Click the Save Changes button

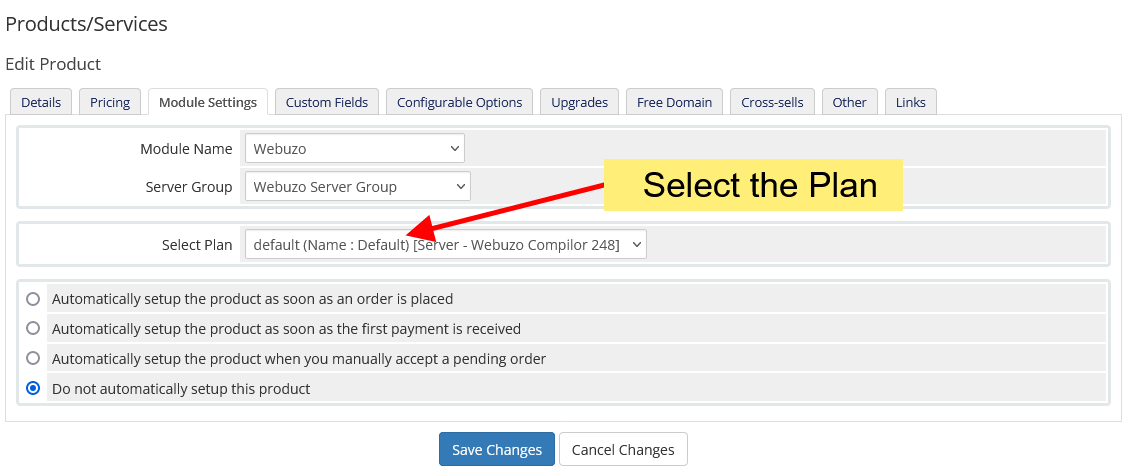point(497,450)
